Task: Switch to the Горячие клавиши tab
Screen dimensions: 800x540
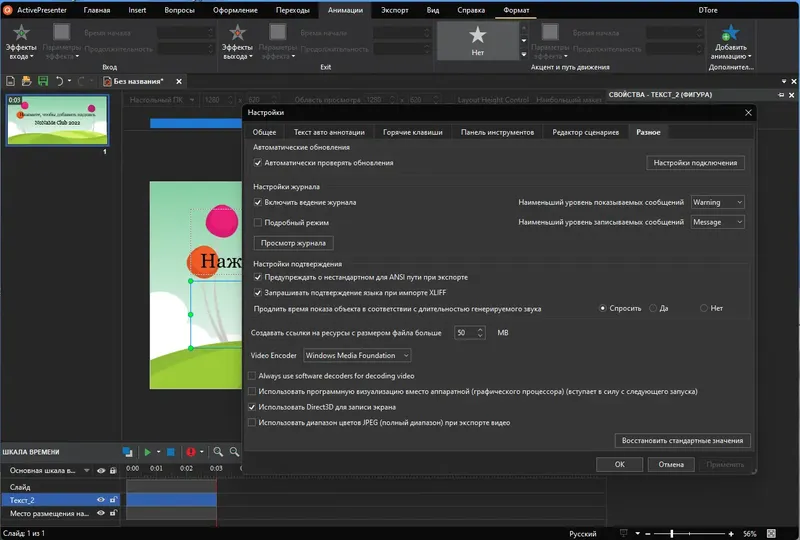Action: click(410, 132)
